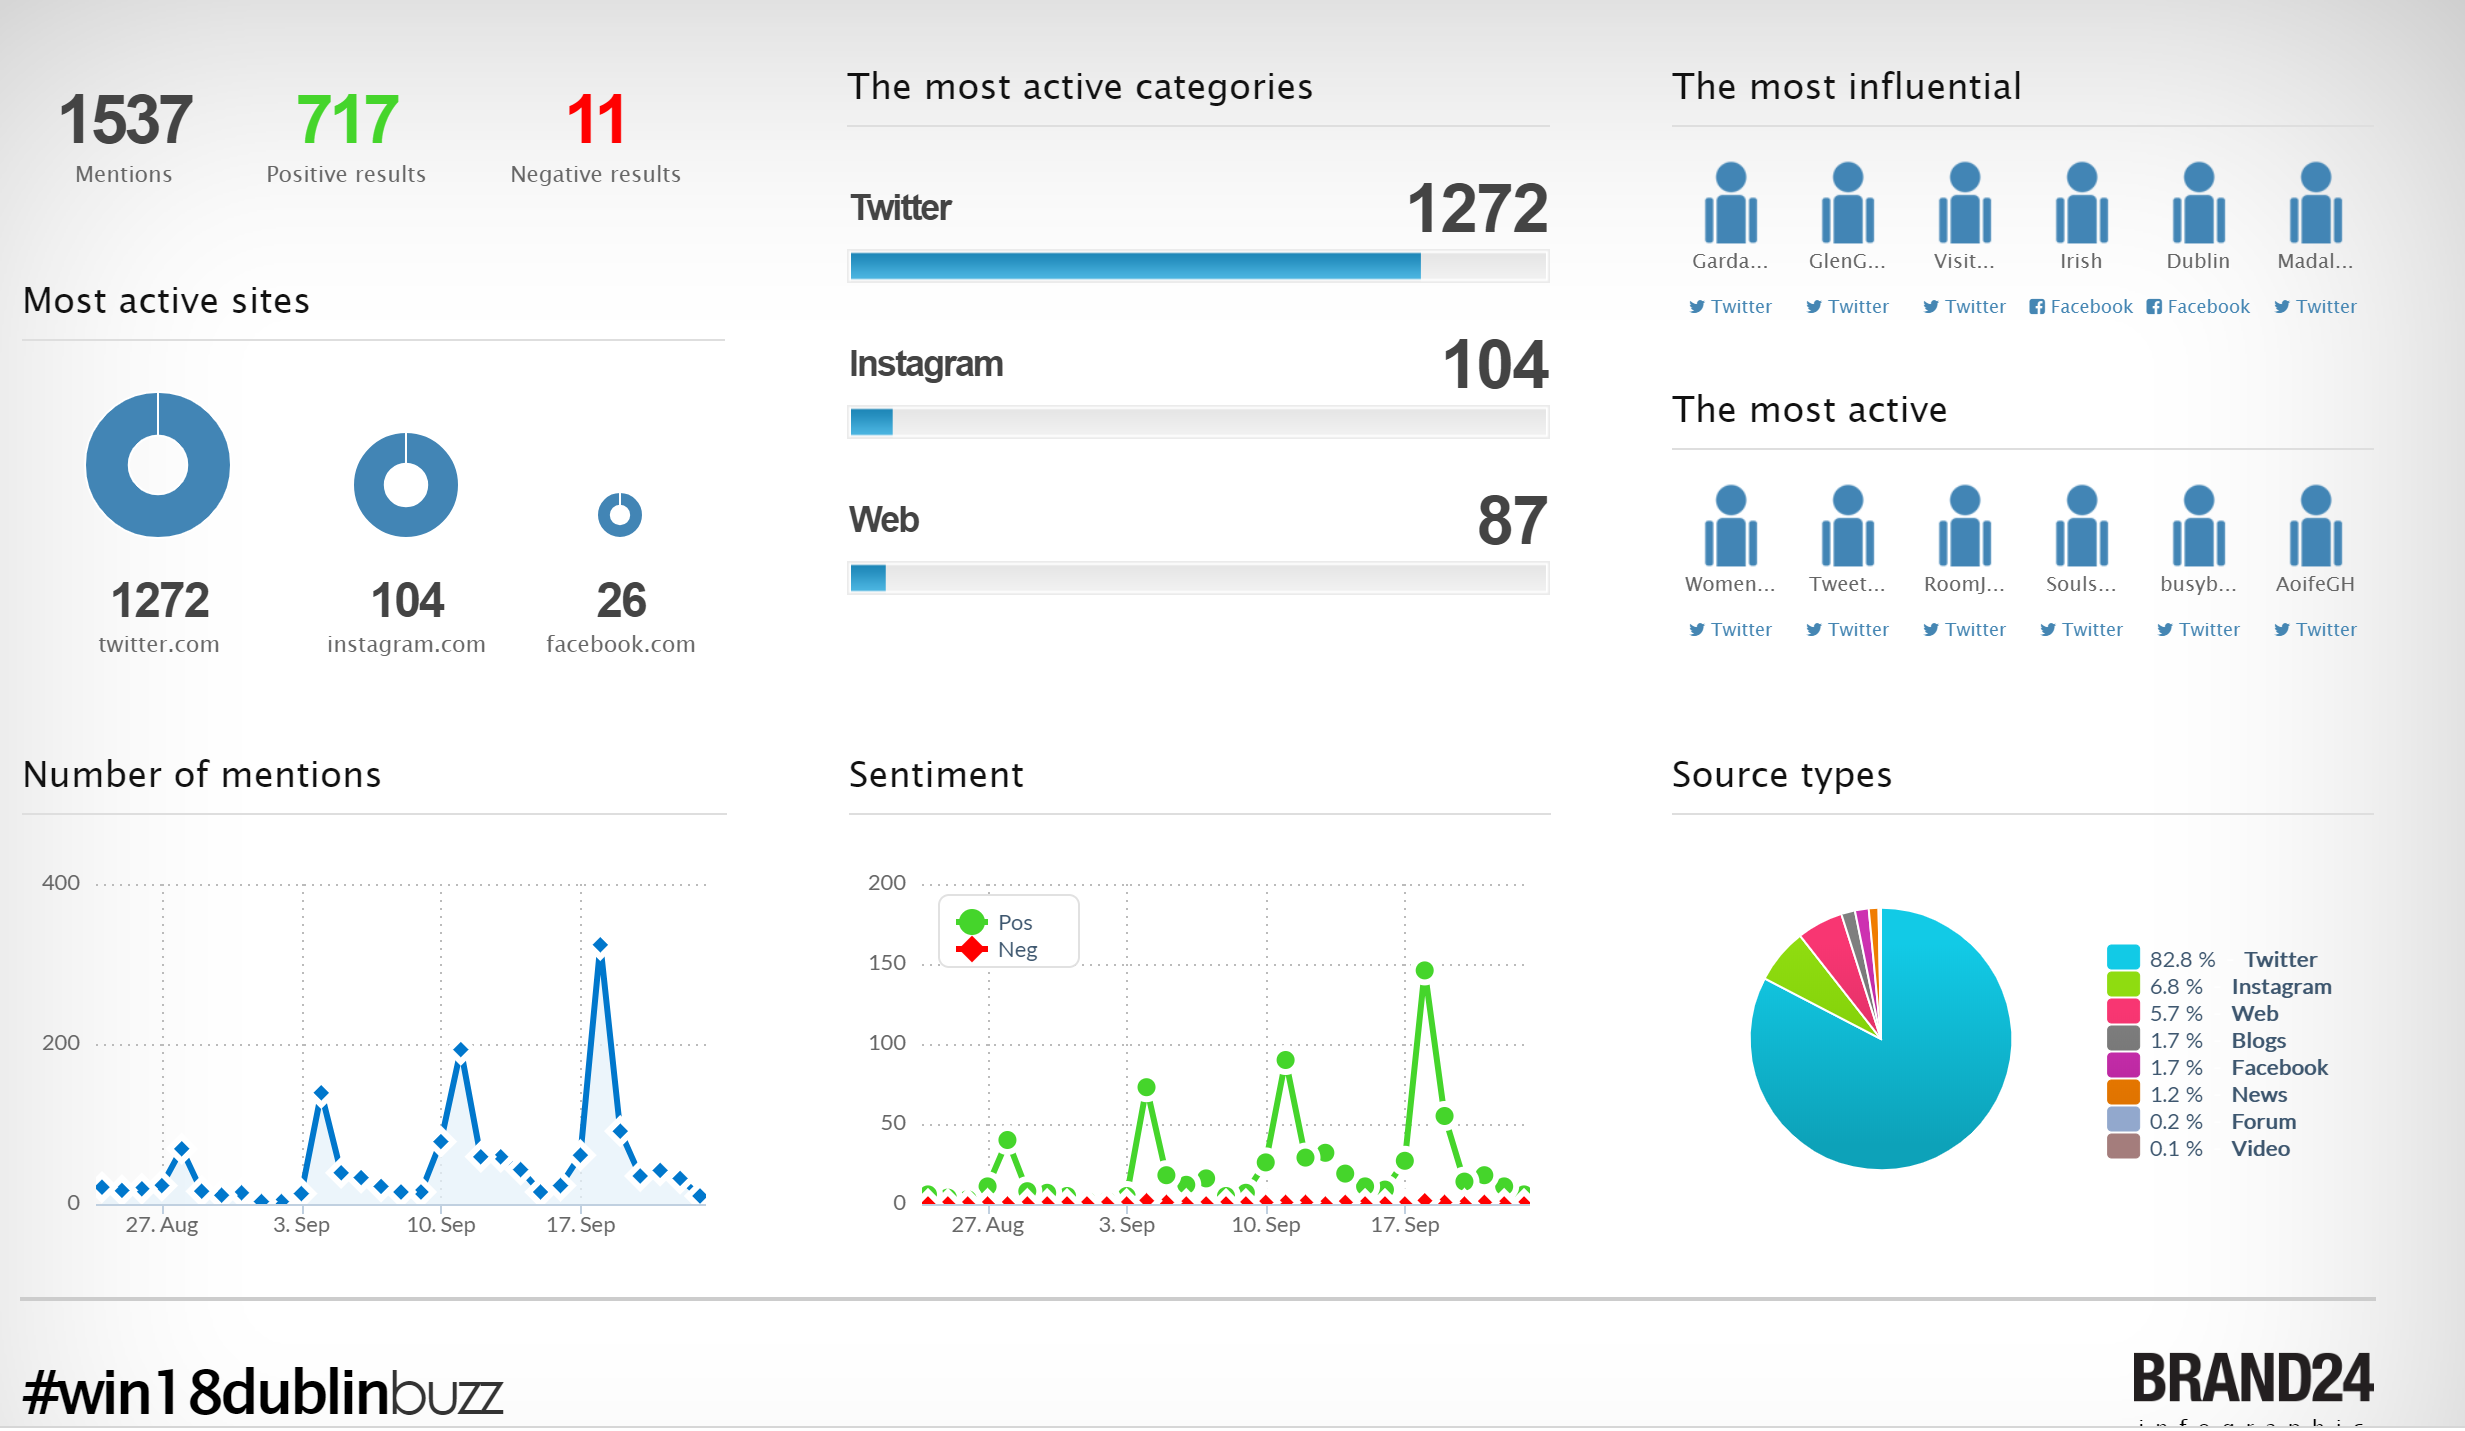Open Twitter link under Garda...
2465x1431 pixels.
click(1730, 306)
